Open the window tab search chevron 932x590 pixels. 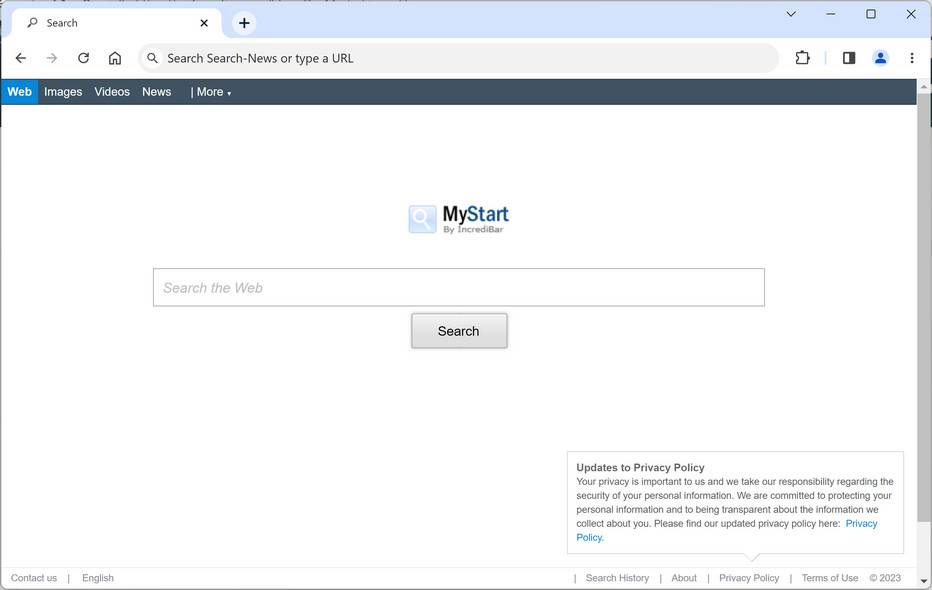coord(790,14)
